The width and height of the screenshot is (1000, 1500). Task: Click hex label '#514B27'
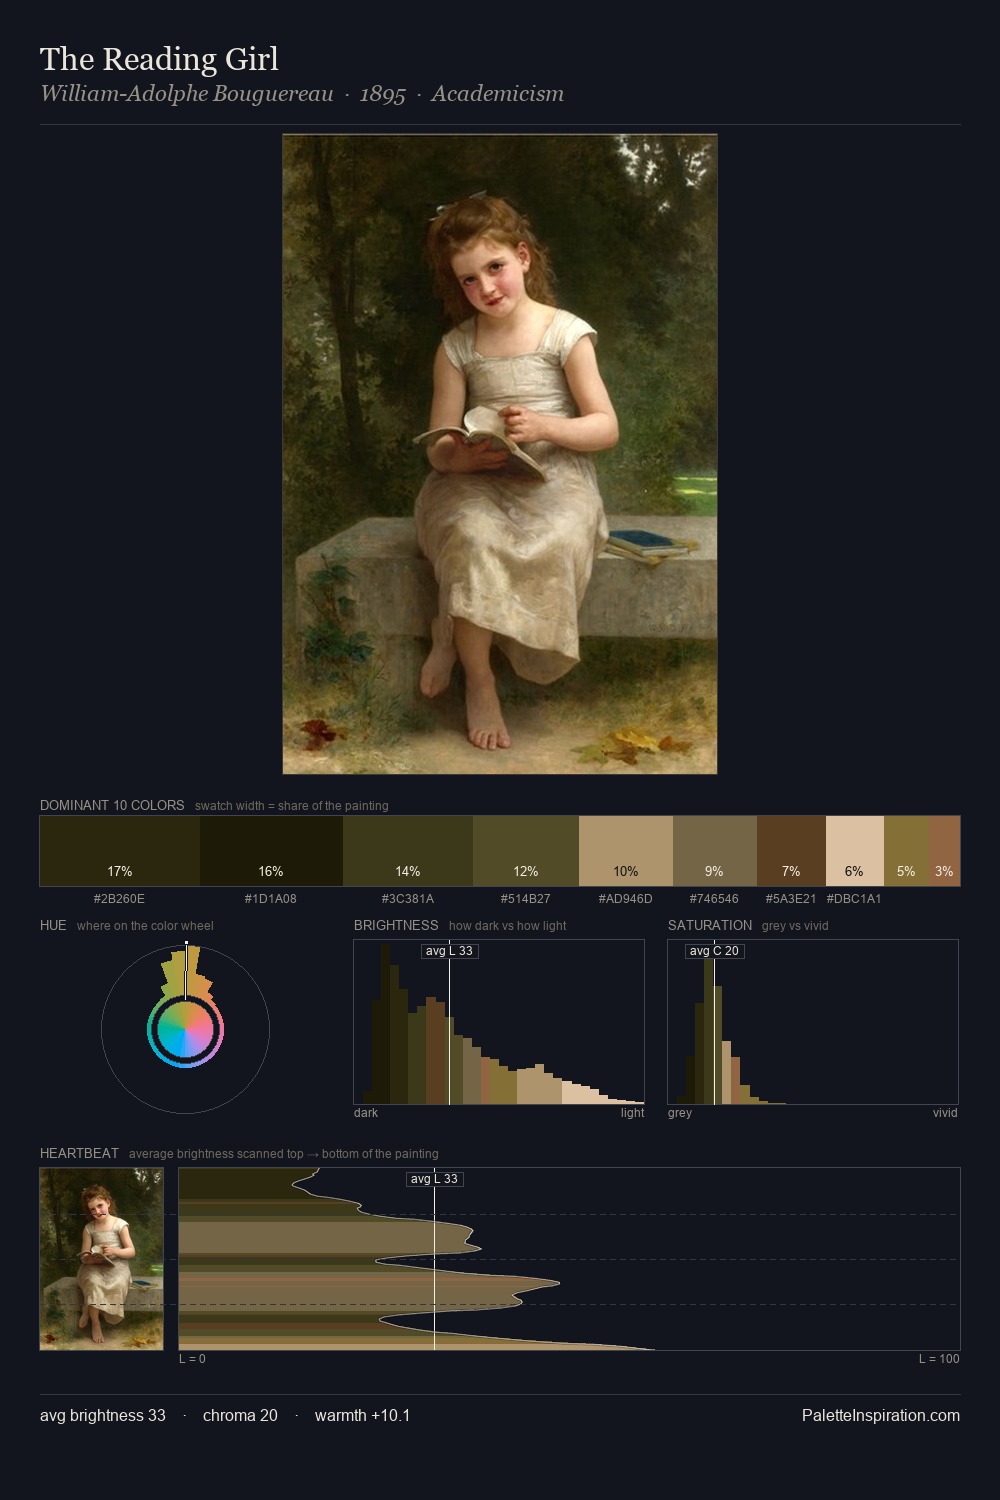(525, 899)
